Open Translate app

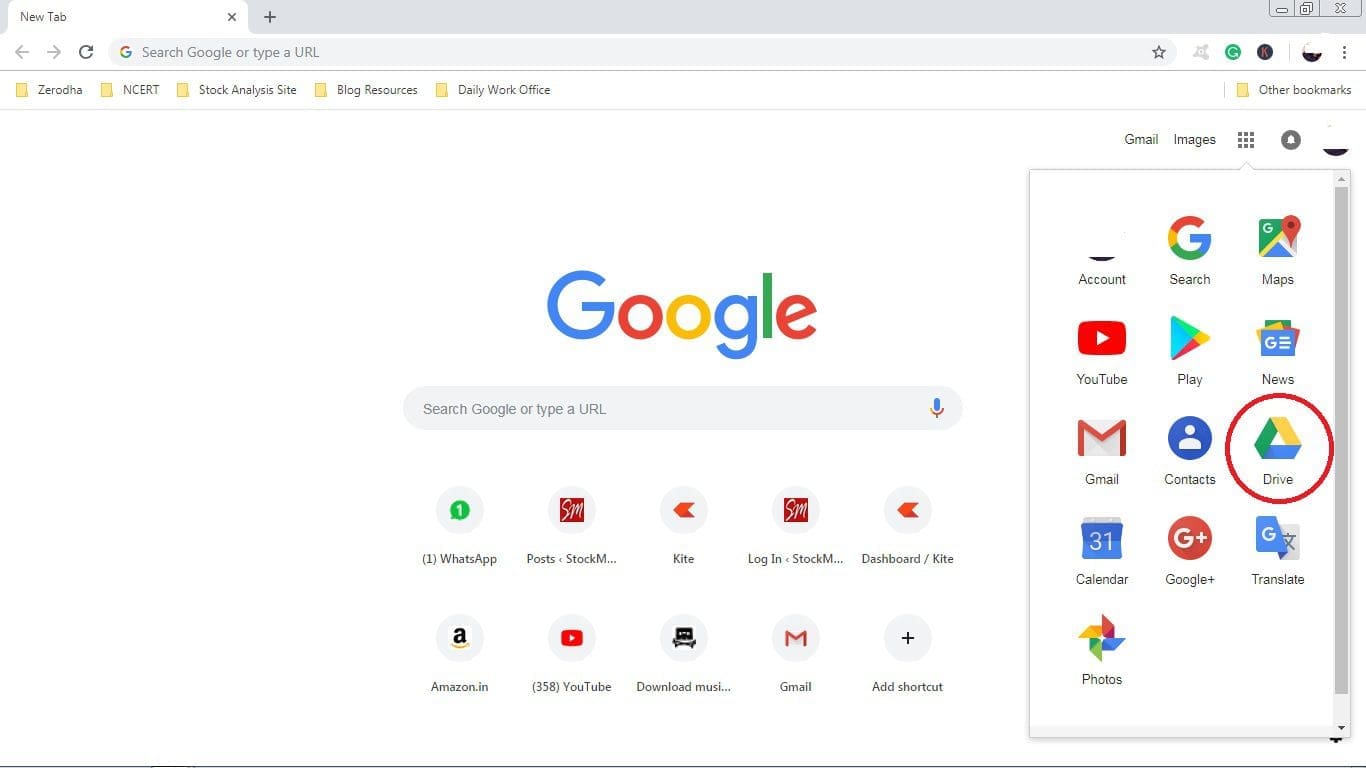1278,551
